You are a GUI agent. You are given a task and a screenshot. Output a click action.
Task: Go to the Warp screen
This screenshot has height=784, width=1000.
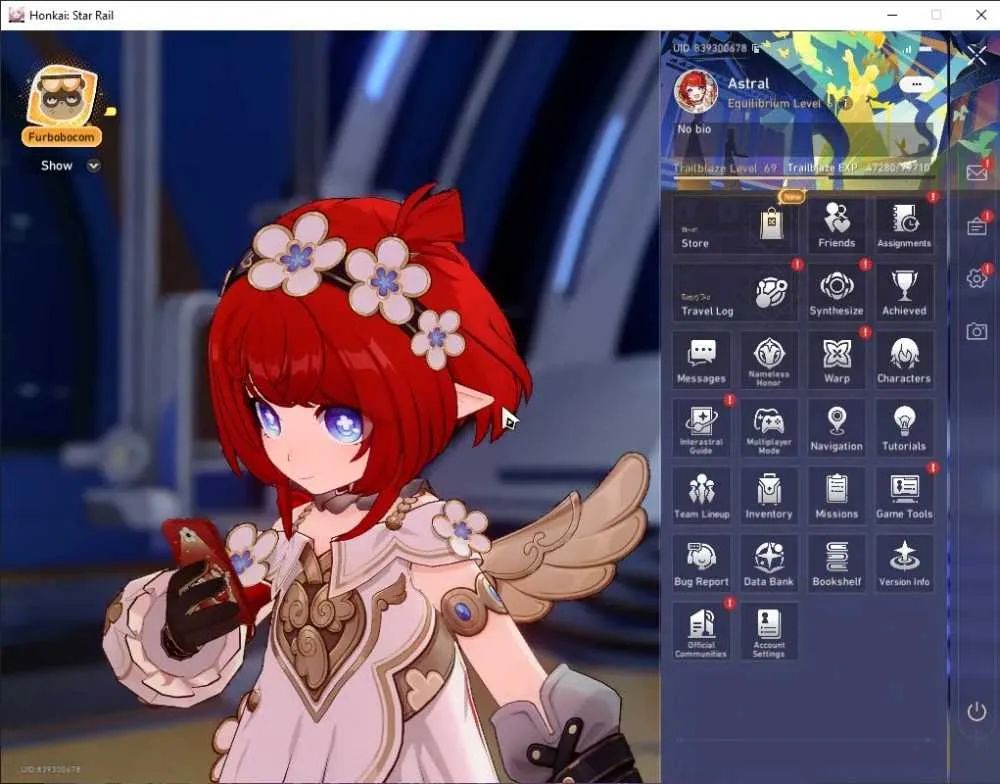coord(836,360)
